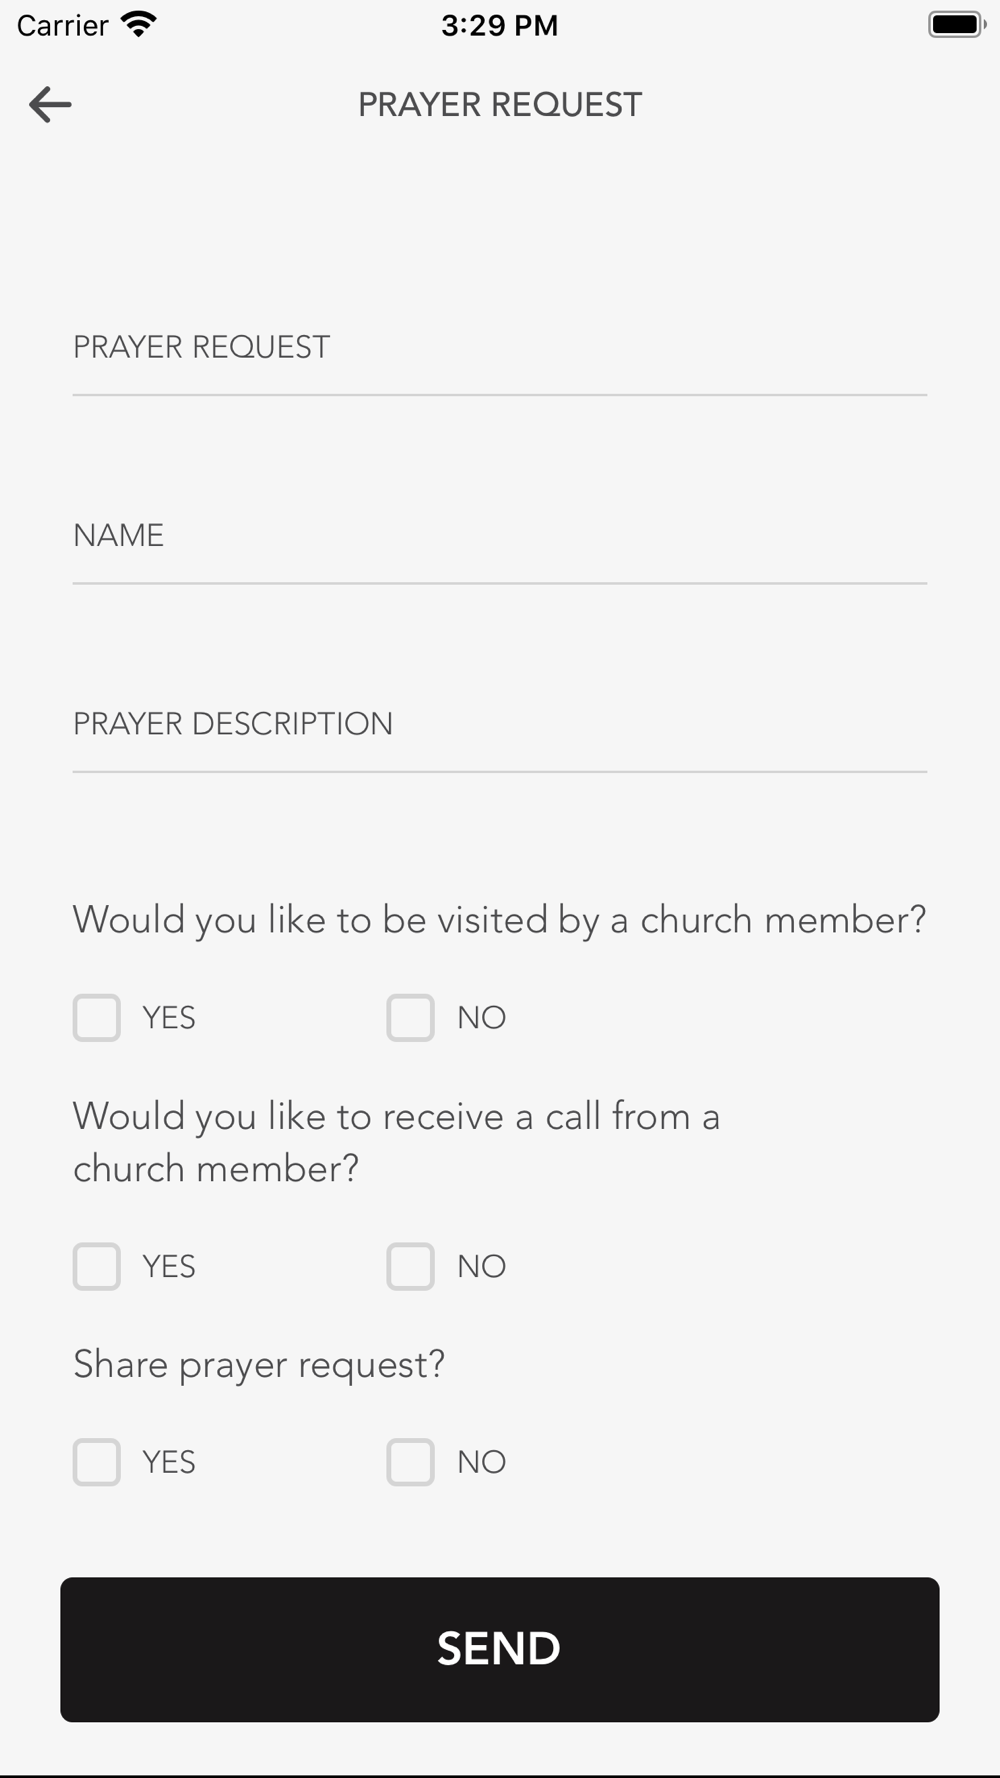Focus the NAME input field
This screenshot has width=1000, height=1778.
coord(500,536)
